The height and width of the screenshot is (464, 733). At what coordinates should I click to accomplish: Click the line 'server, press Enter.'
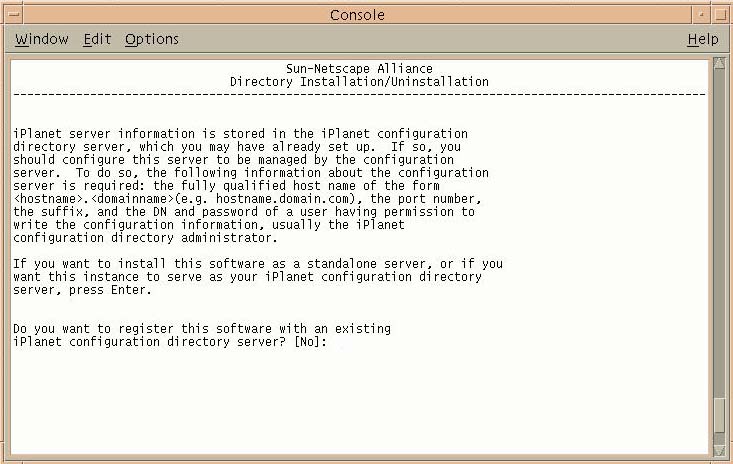click(82, 290)
